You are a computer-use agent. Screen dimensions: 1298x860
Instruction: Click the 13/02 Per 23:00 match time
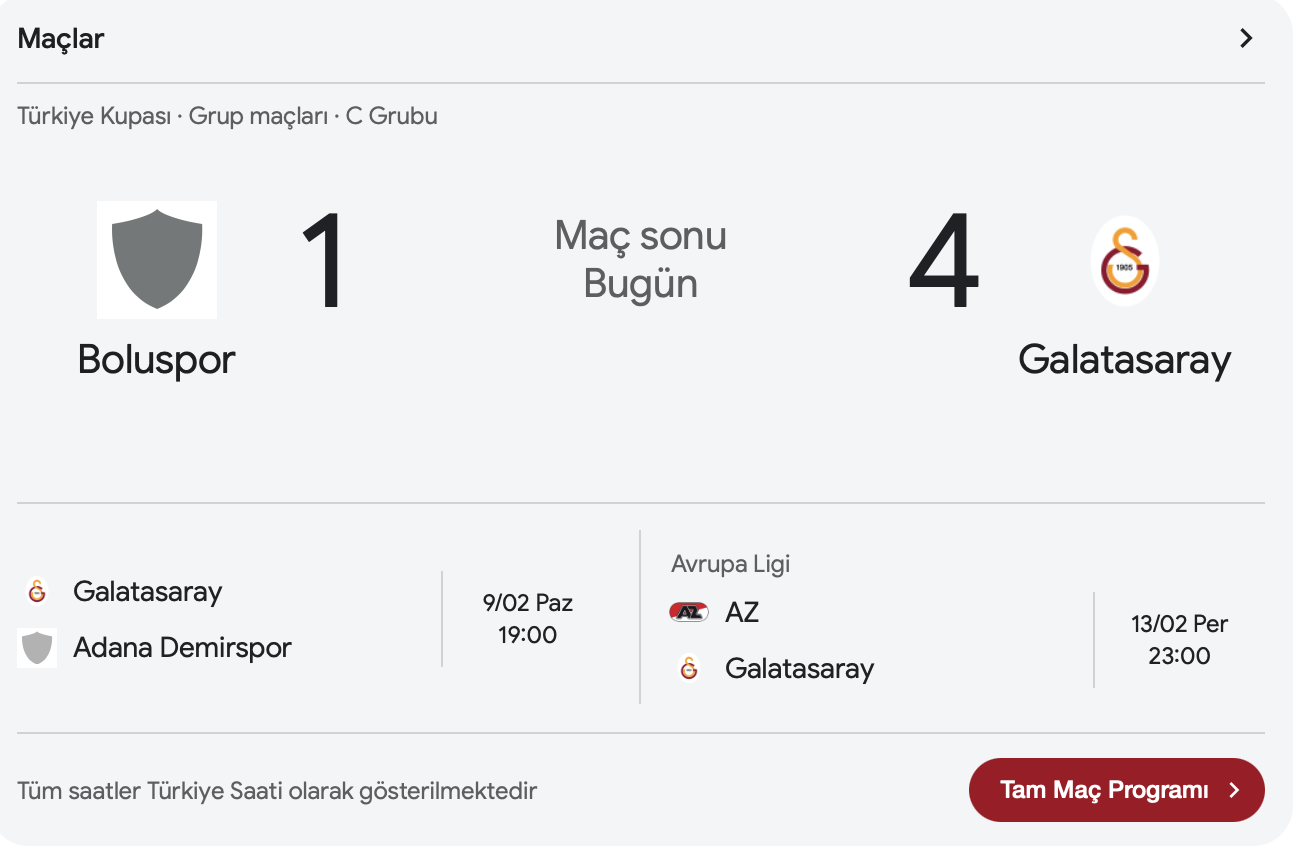pos(1180,640)
